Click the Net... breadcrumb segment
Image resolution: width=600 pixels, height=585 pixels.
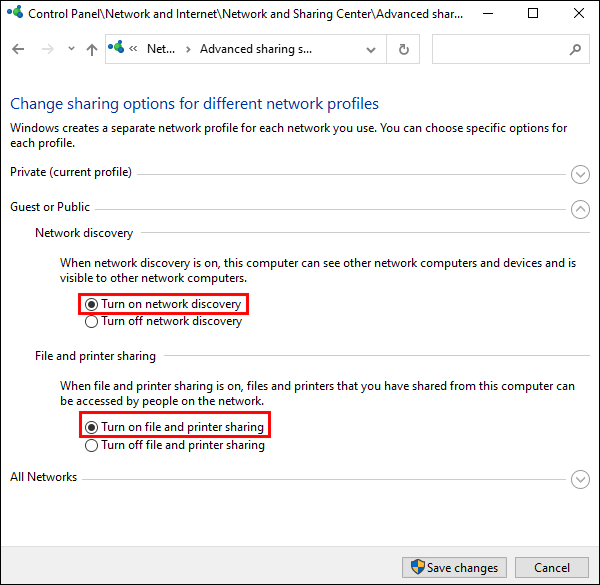pos(161,49)
